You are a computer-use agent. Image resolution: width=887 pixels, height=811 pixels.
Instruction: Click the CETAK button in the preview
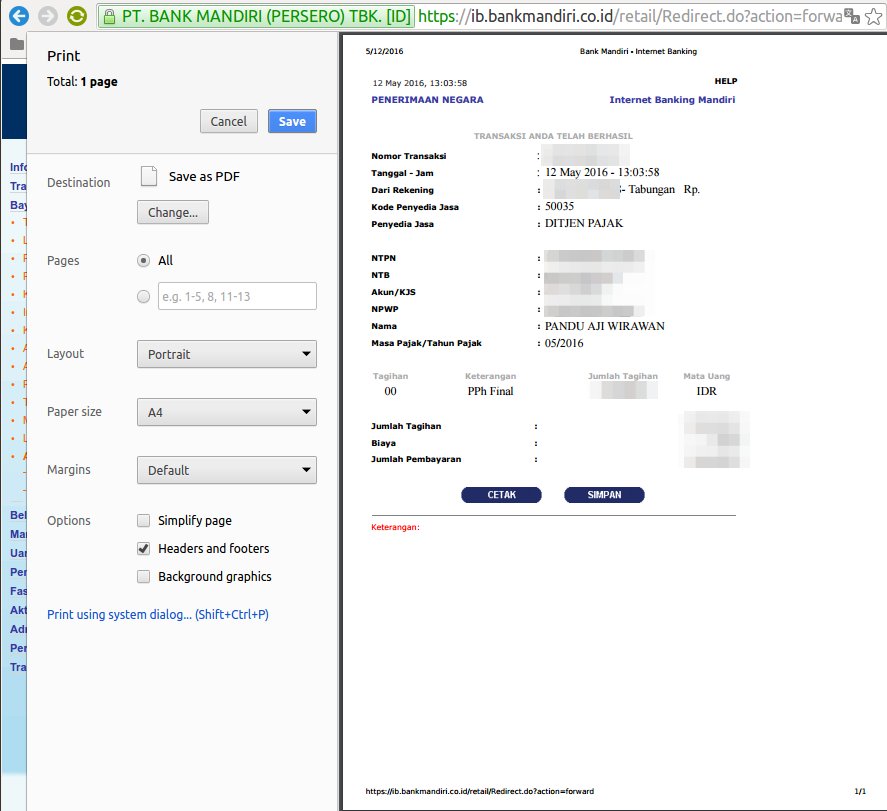coord(502,495)
